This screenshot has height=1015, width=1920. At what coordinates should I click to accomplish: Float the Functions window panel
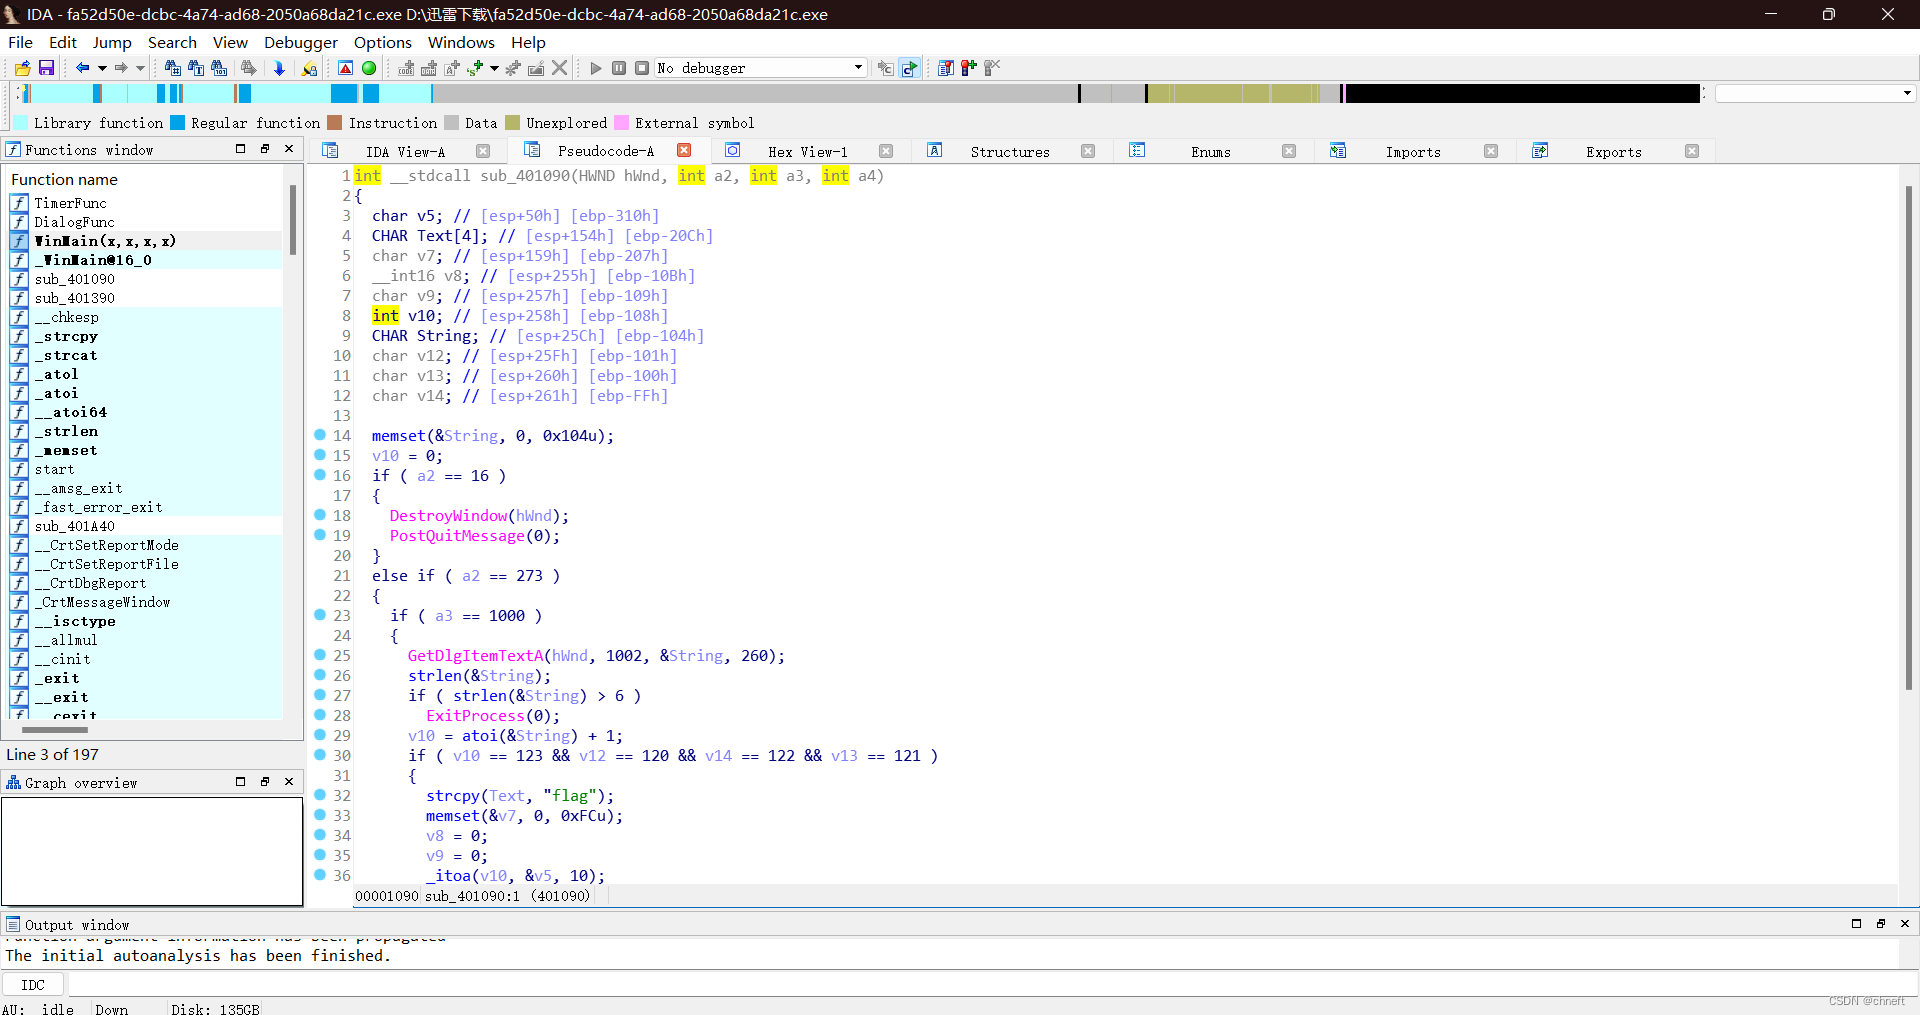pos(265,149)
